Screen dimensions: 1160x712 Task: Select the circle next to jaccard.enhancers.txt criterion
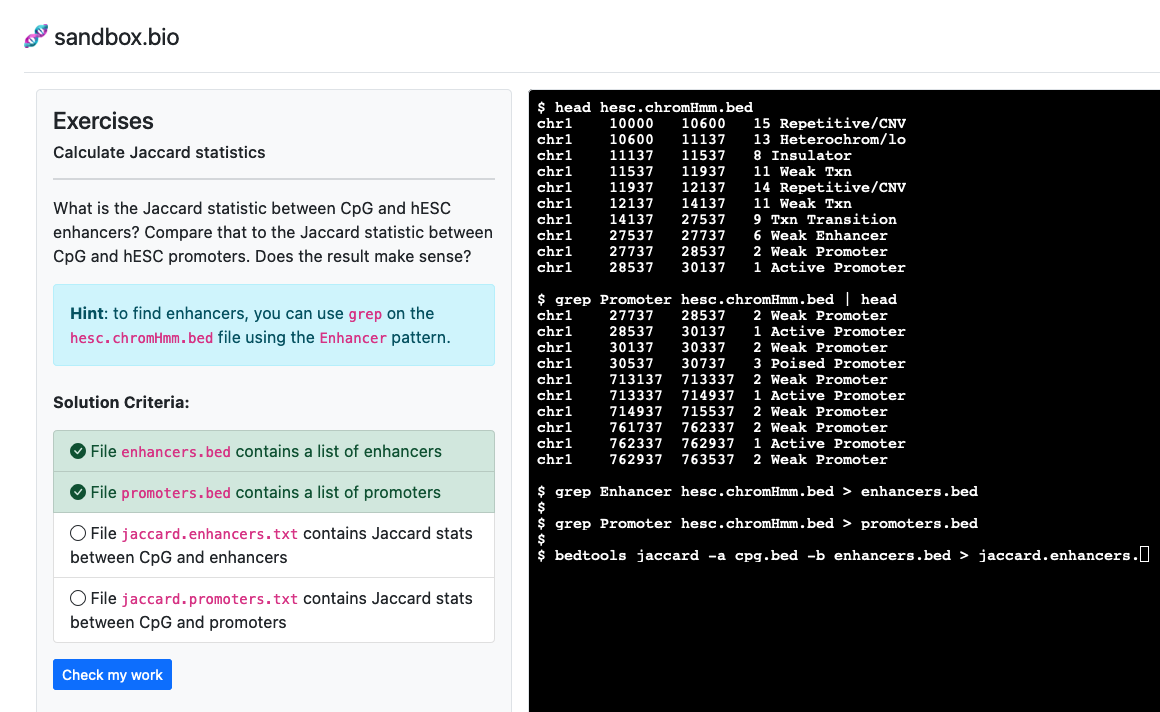click(78, 533)
